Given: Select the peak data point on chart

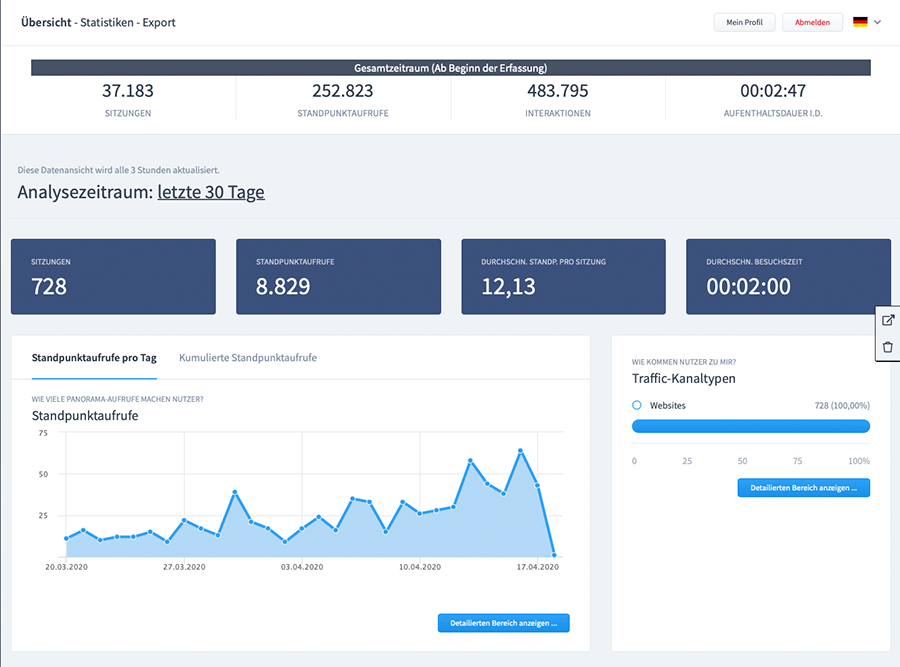Looking at the screenshot, I should tap(521, 451).
